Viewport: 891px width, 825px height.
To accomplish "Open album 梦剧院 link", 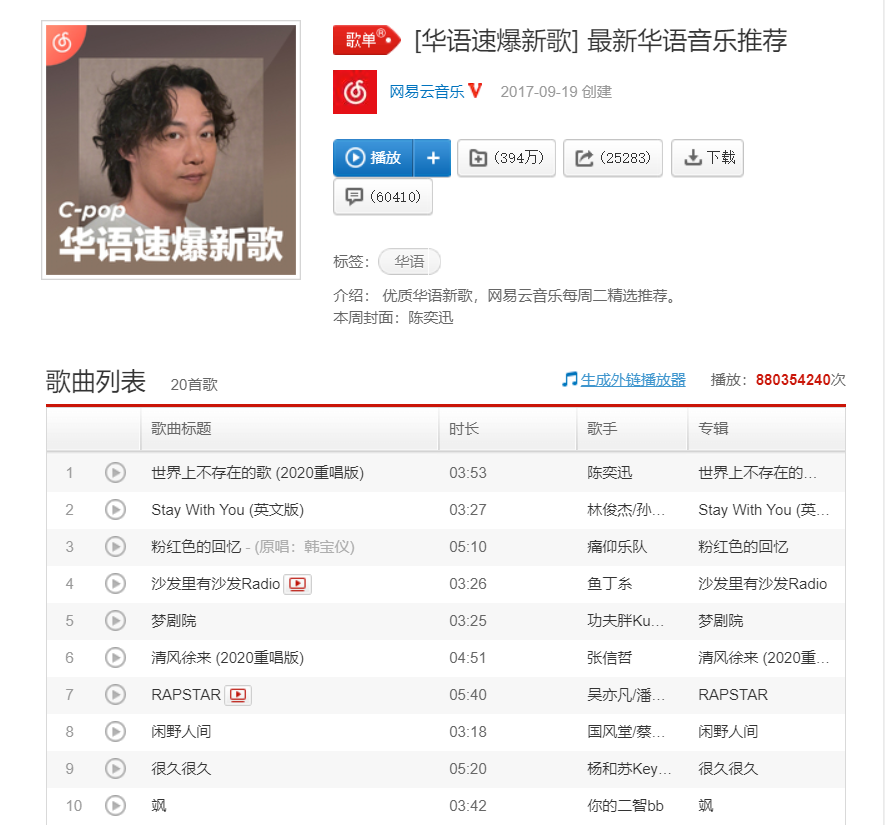I will pos(721,621).
